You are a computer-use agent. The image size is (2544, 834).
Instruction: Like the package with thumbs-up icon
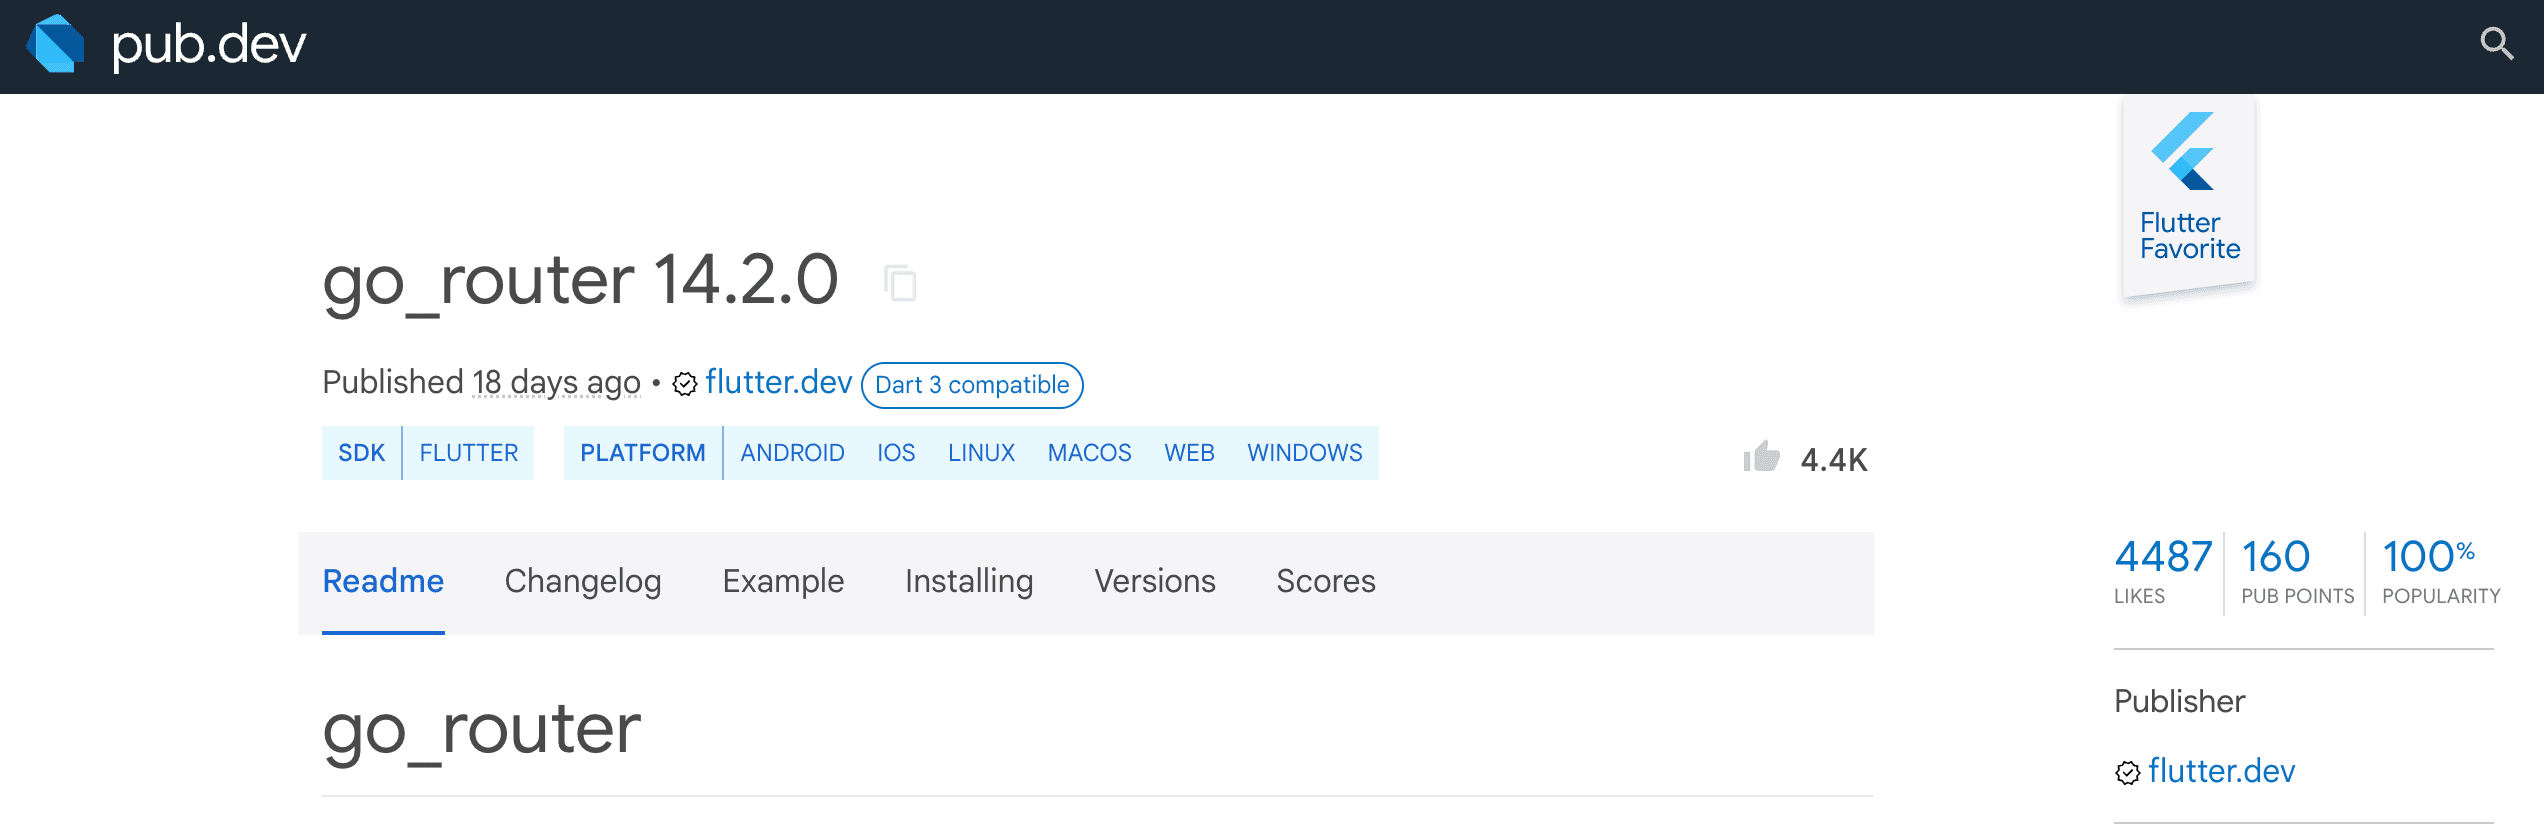pyautogui.click(x=1762, y=458)
